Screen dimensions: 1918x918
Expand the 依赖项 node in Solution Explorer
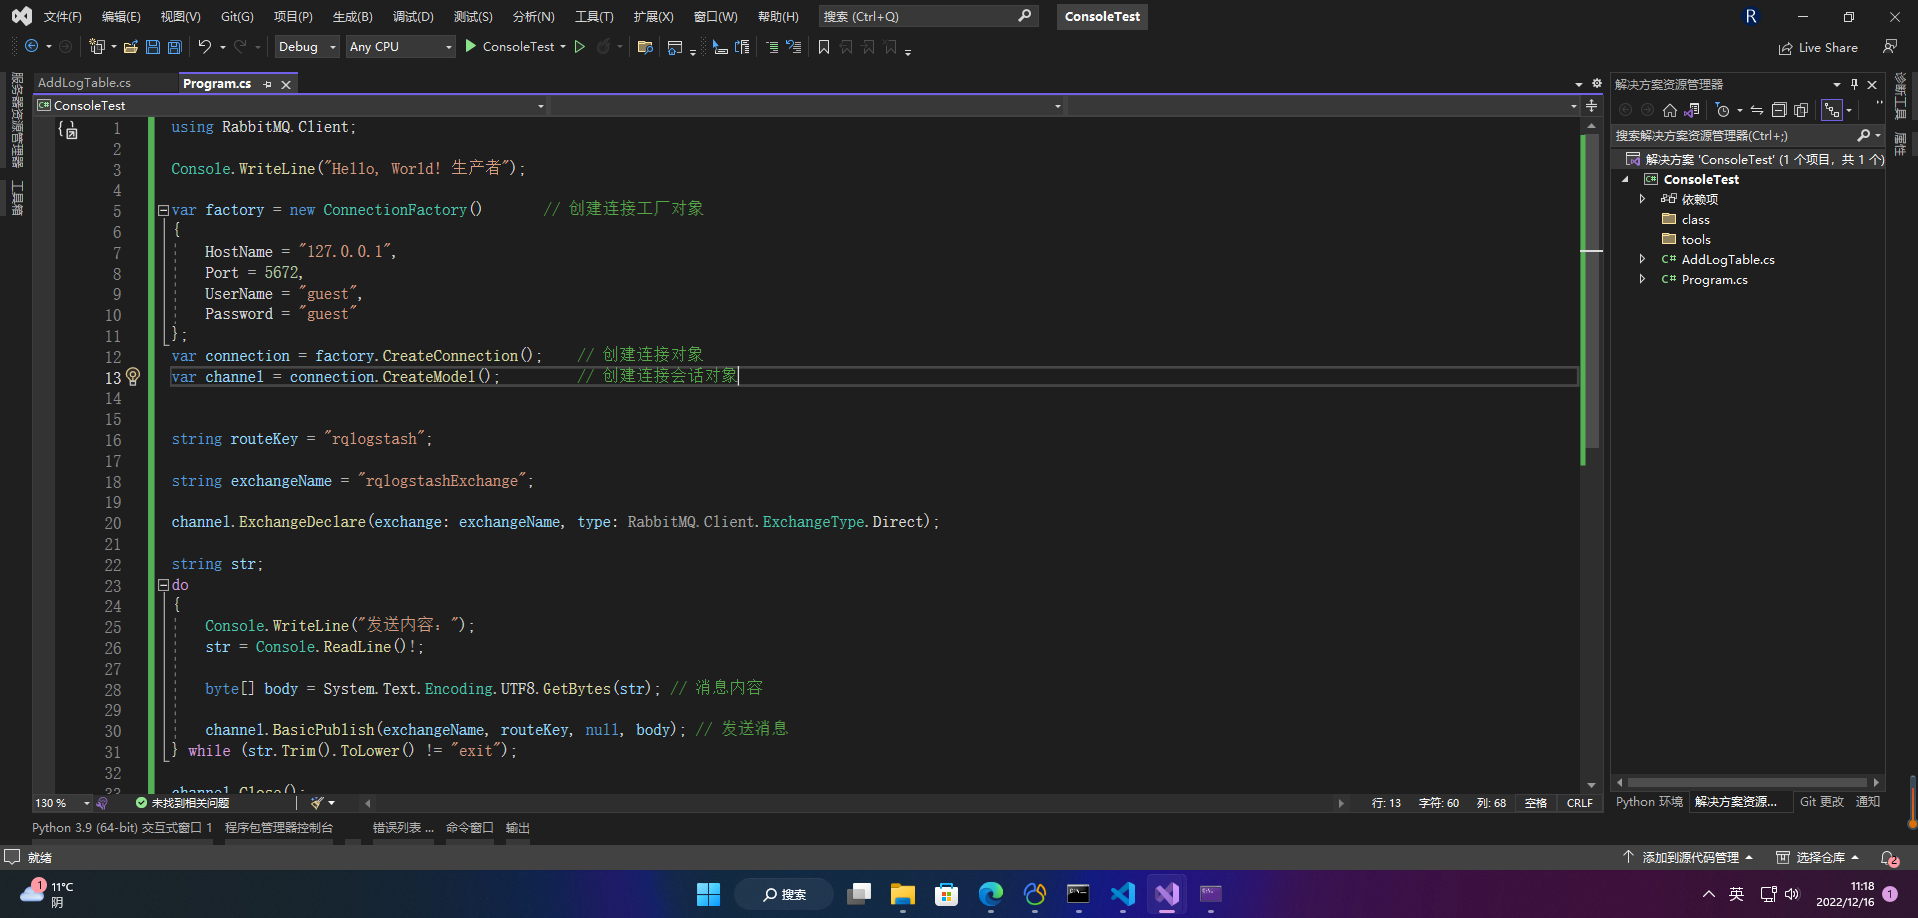point(1642,199)
